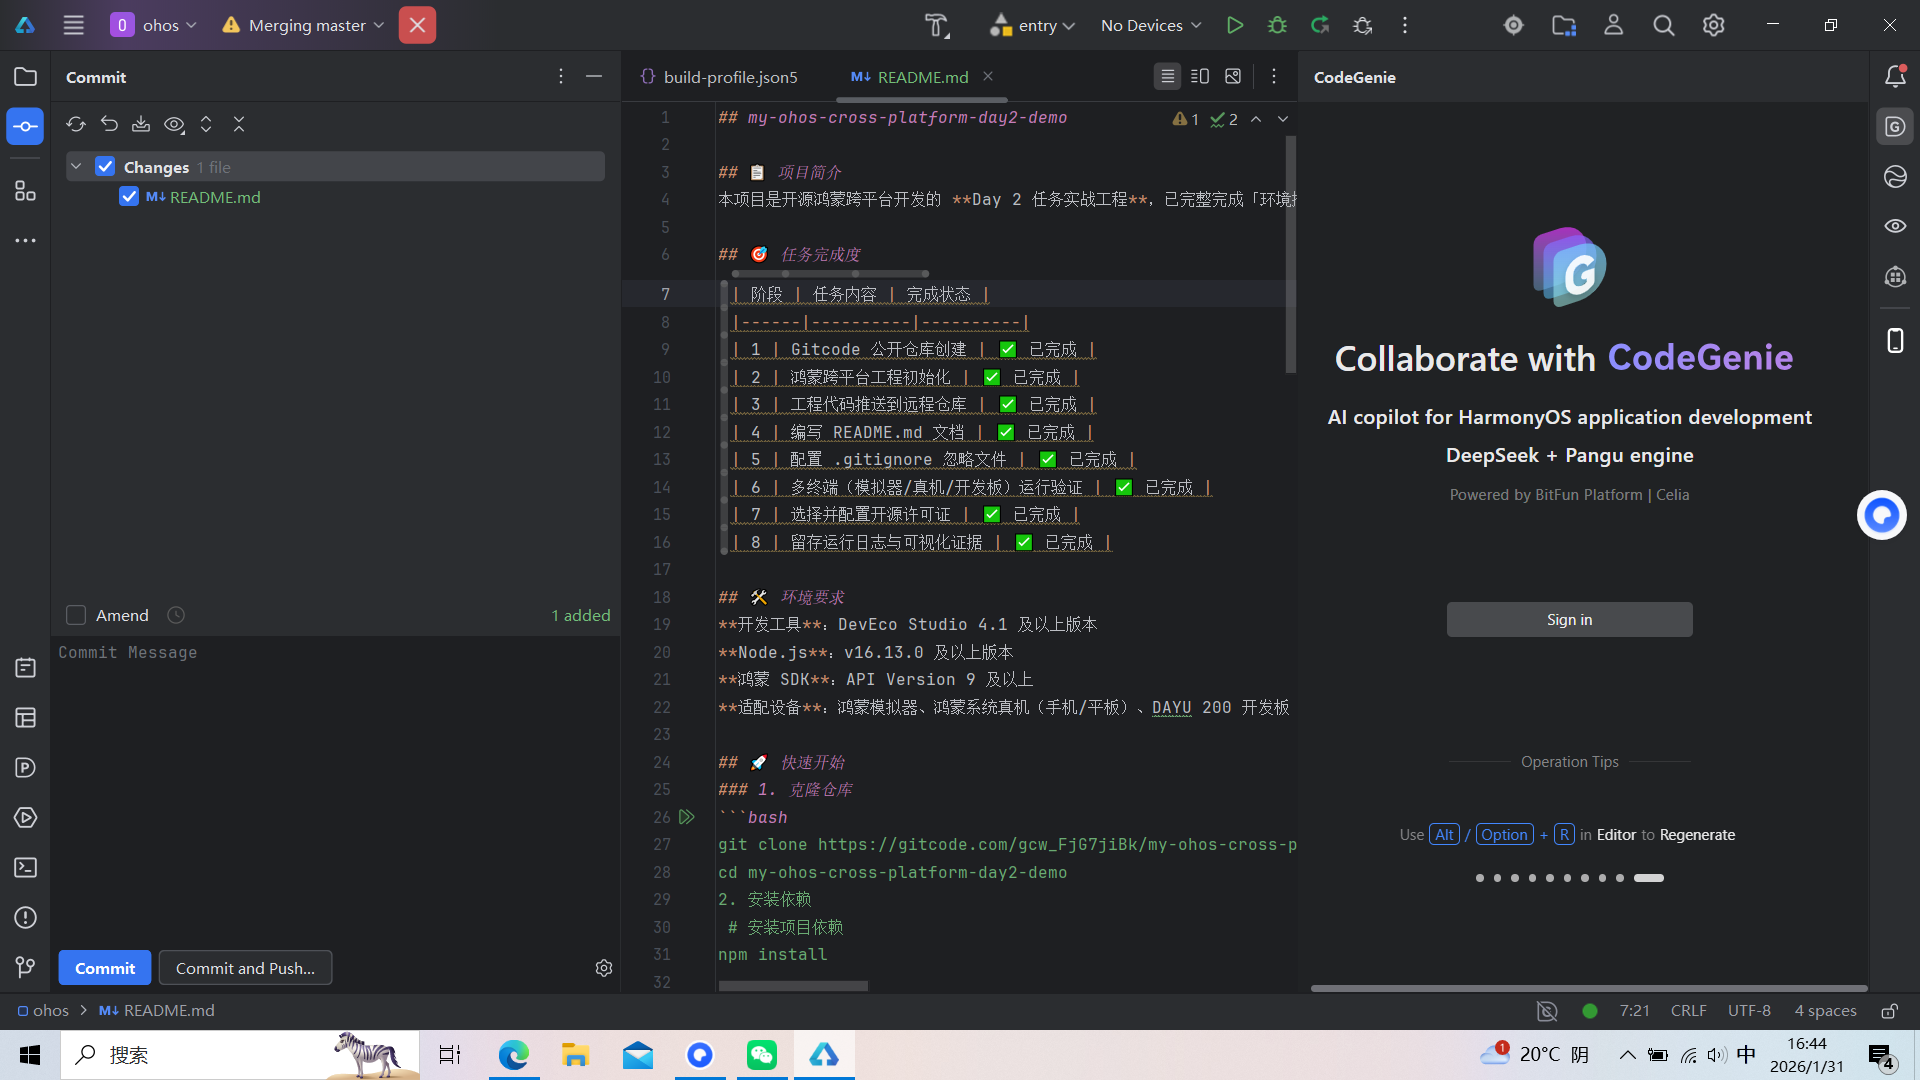The height and width of the screenshot is (1080, 1920).
Task: Click the Shelve changes icon
Action: [x=141, y=124]
